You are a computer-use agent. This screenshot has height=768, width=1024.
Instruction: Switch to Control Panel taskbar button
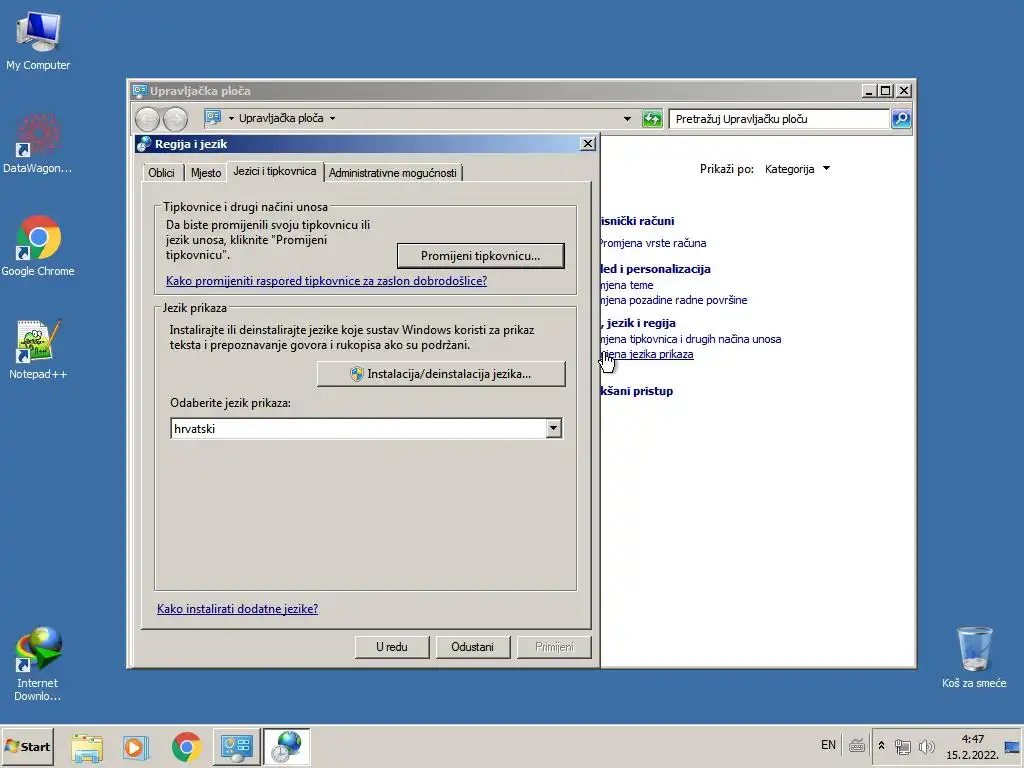pyautogui.click(x=236, y=747)
